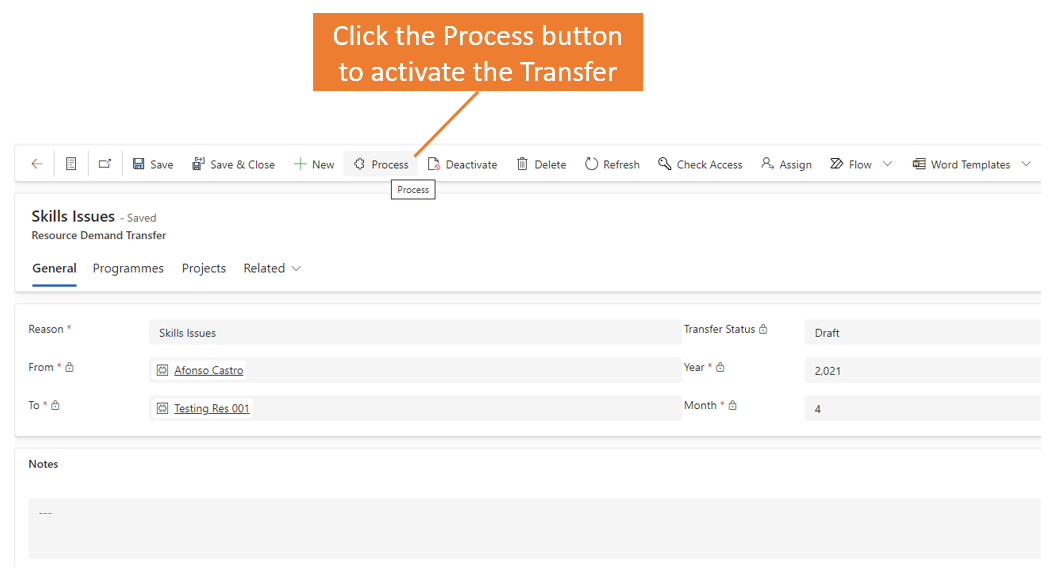Image resolution: width=1049 pixels, height=569 pixels.
Task: Expand the Word Templates dropdown
Action: [1026, 164]
